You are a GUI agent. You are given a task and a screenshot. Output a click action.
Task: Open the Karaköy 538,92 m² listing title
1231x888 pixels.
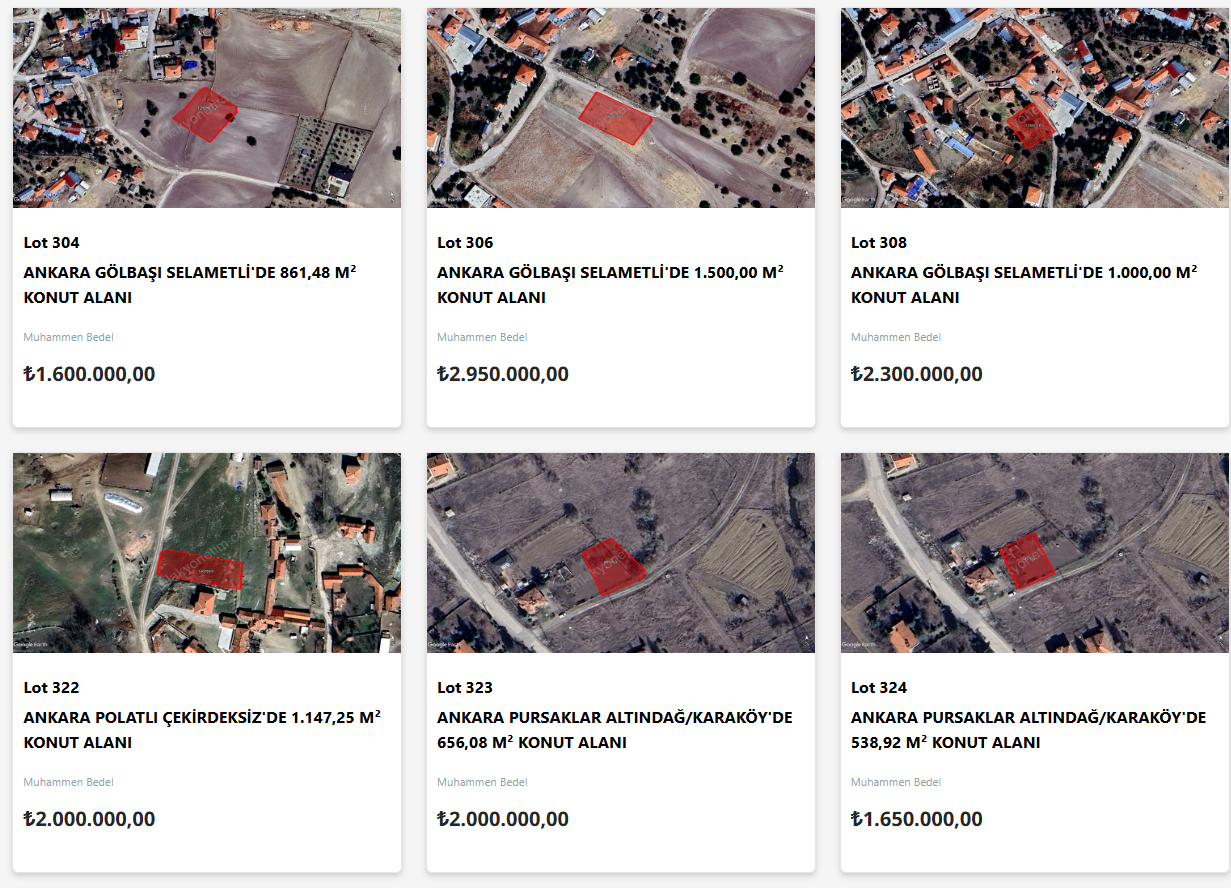coord(1029,729)
